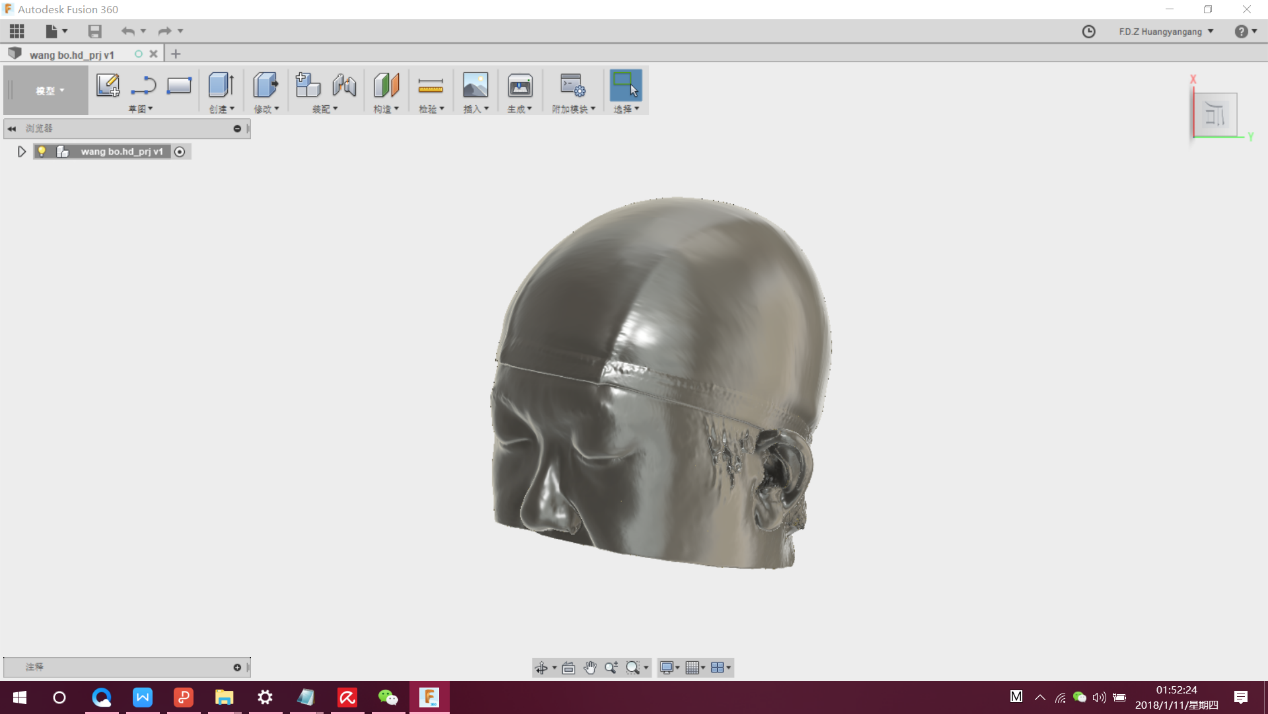Viewport: 1268px width, 714px height.
Task: Open File Explorer from taskbar
Action: click(x=224, y=697)
